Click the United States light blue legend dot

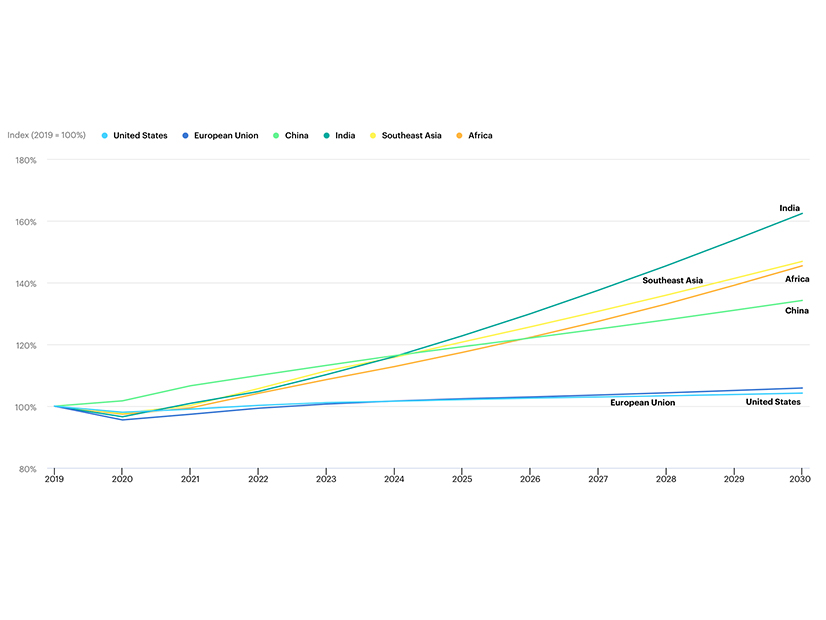(x=104, y=135)
